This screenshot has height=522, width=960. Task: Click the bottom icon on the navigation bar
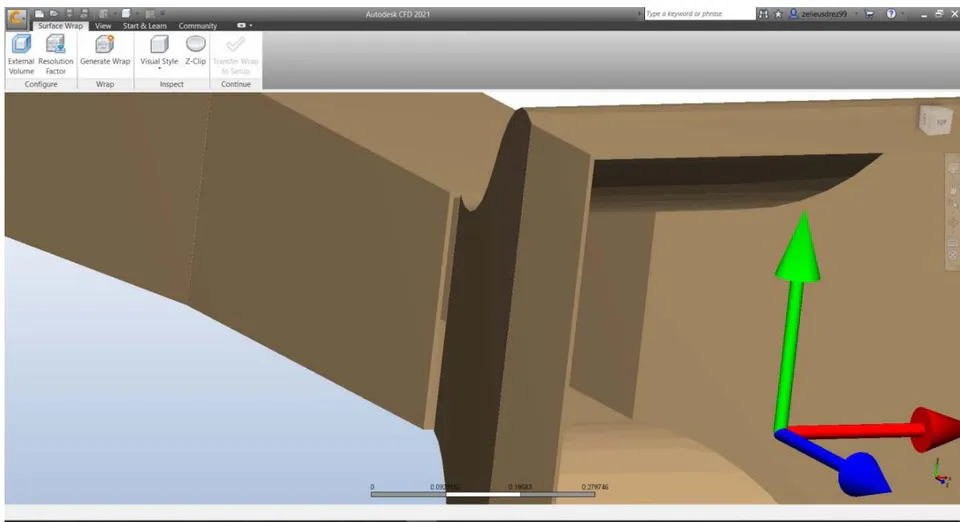[953, 256]
